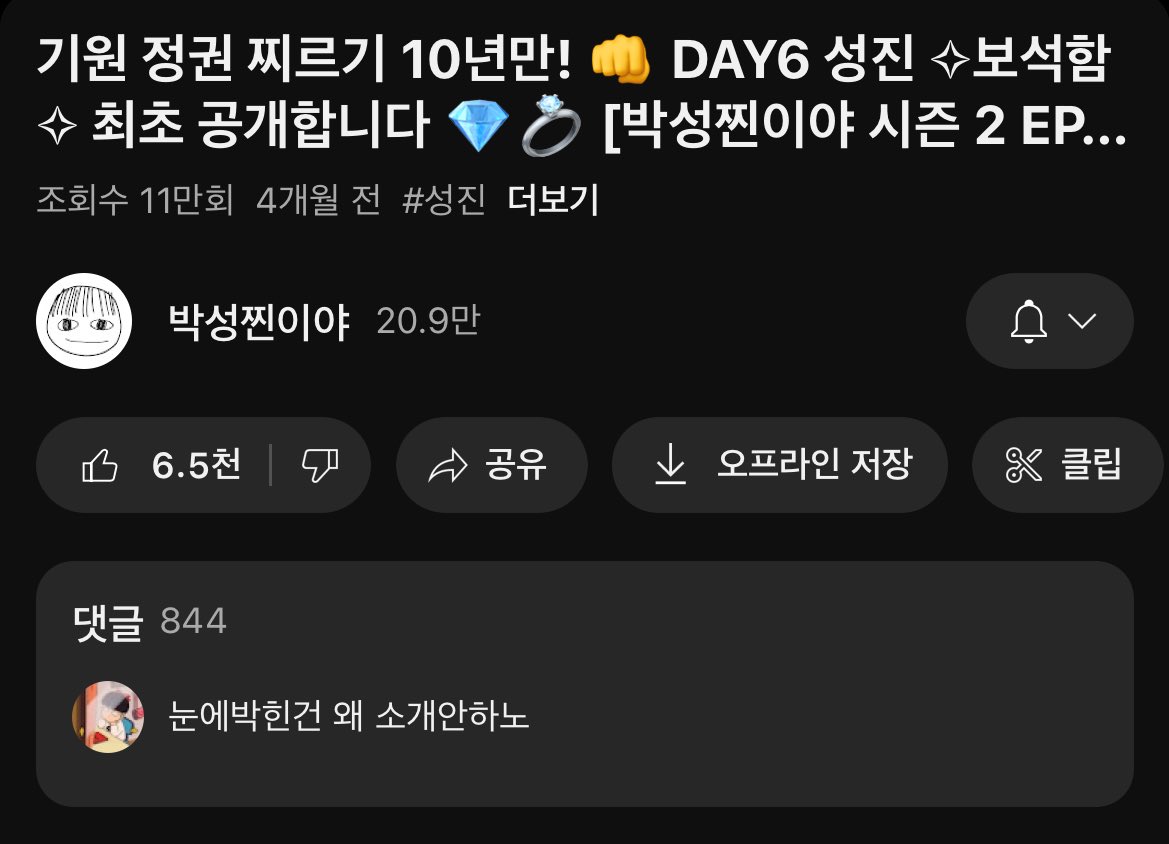Image resolution: width=1169 pixels, height=844 pixels.
Task: Tap the commenter's profile picture
Action: (108, 717)
